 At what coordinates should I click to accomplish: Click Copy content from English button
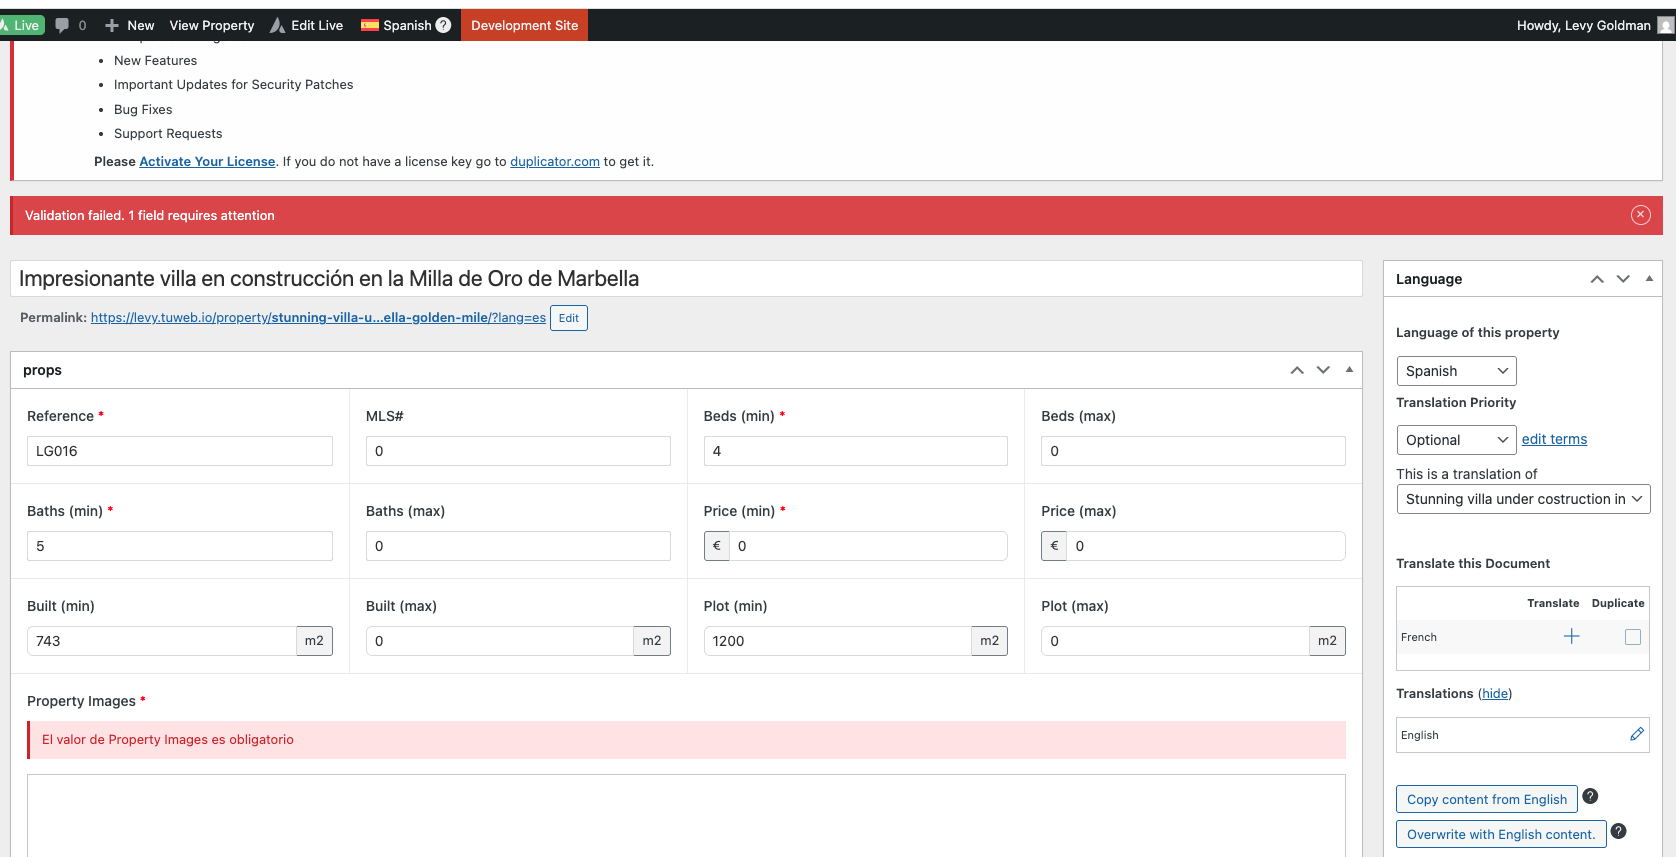[1487, 799]
